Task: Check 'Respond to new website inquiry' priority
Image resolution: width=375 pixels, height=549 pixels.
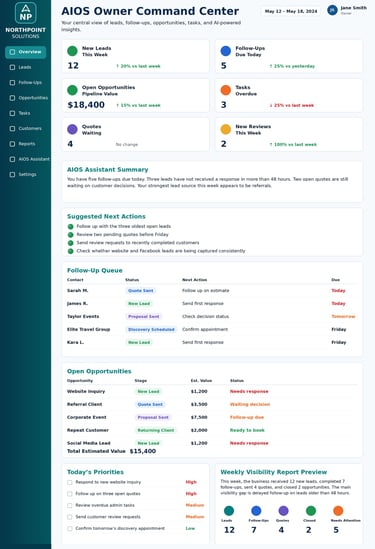Action: pos(70,482)
